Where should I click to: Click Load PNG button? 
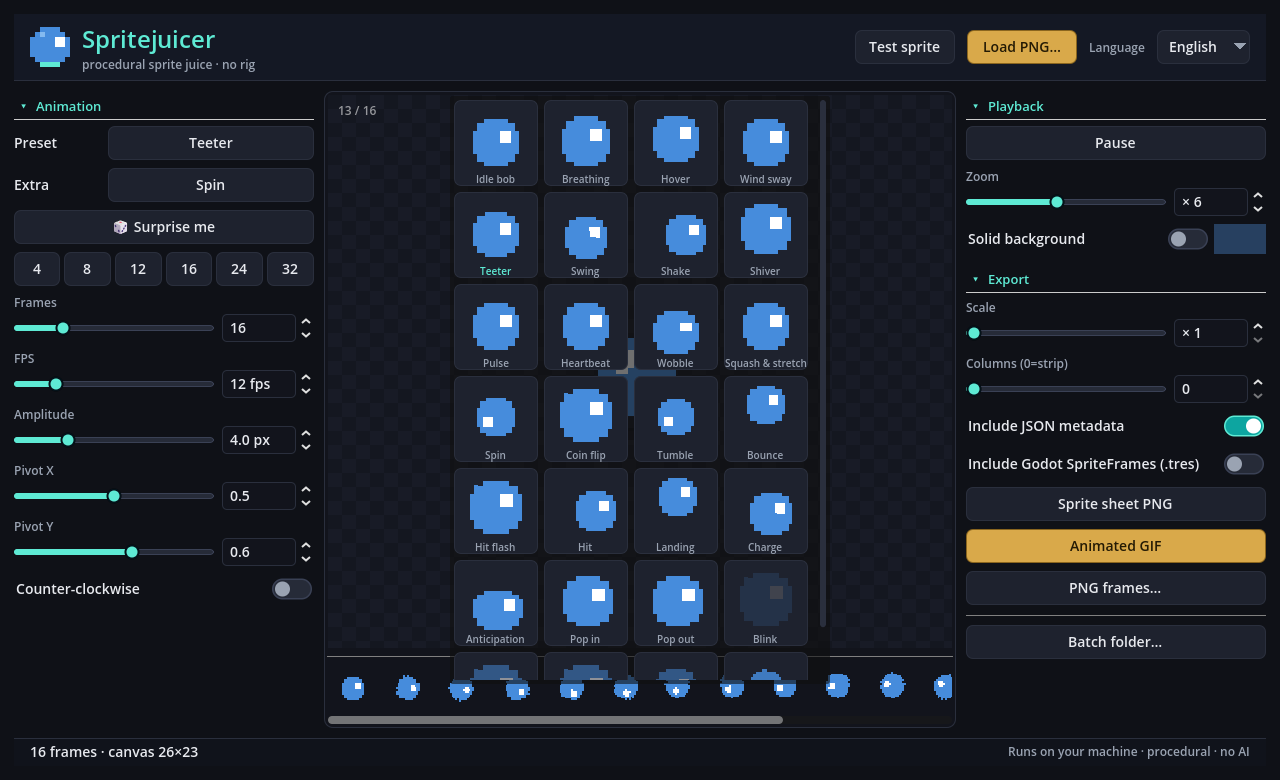pyautogui.click(x=1021, y=47)
